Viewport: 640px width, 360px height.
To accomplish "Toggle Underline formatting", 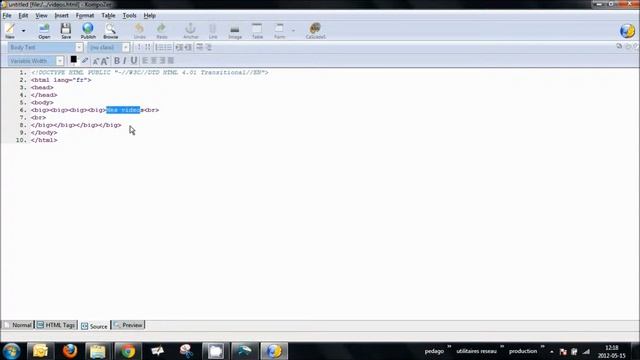I will [133, 61].
